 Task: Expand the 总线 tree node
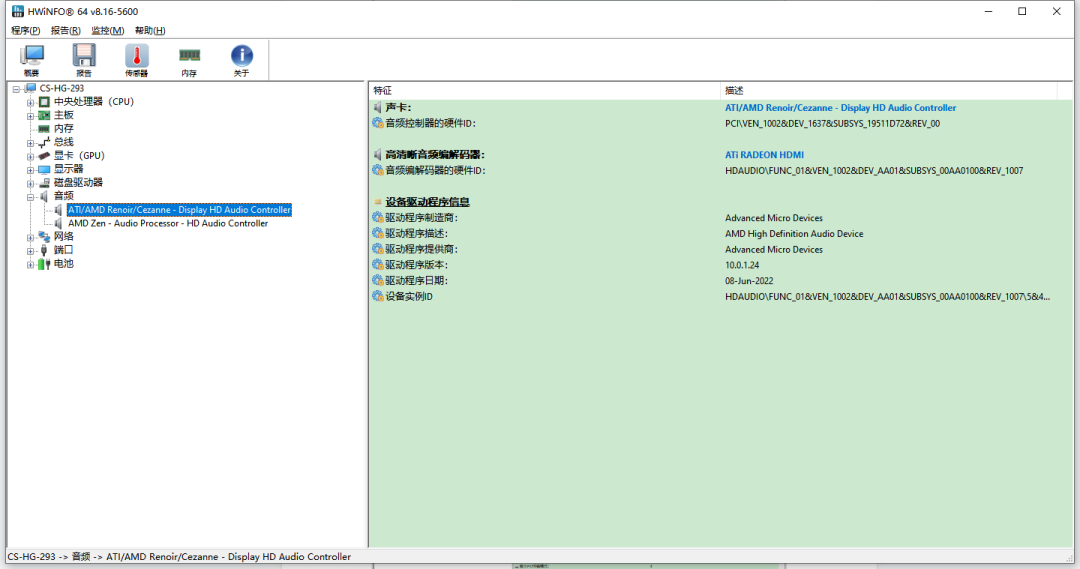tap(30, 143)
